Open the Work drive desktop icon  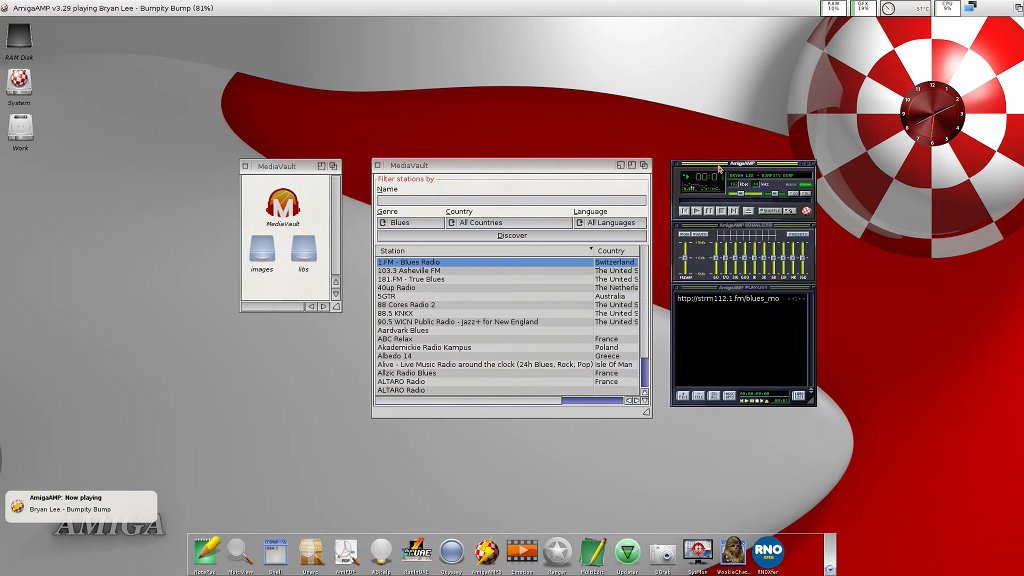tap(20, 127)
